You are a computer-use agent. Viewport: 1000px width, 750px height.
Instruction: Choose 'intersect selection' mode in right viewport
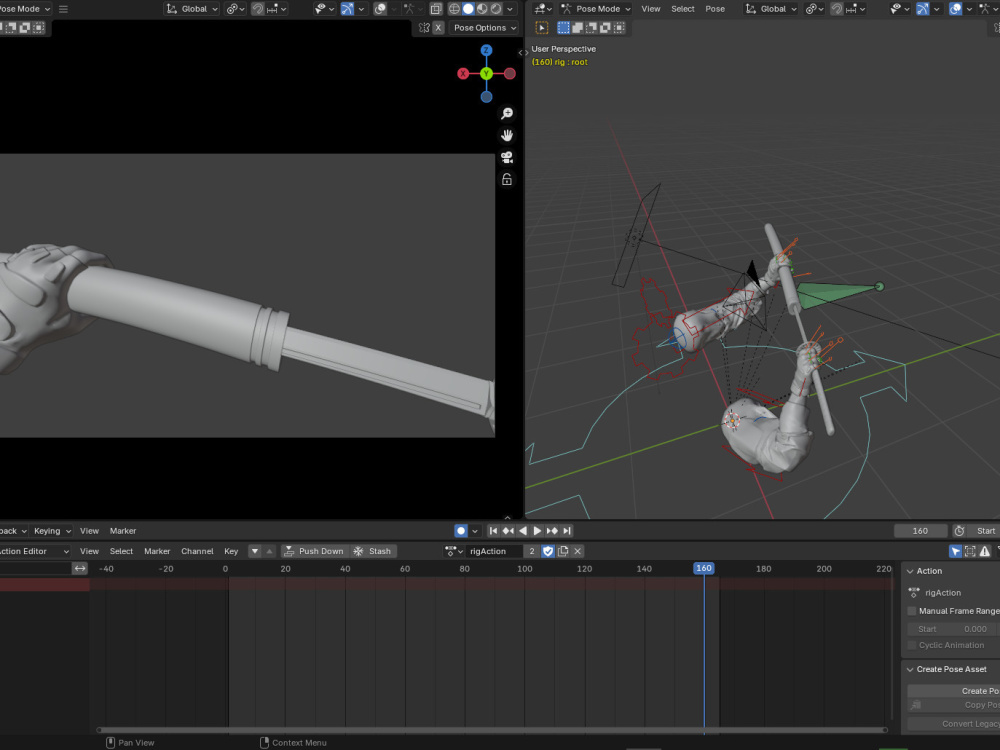pyautogui.click(x=619, y=27)
